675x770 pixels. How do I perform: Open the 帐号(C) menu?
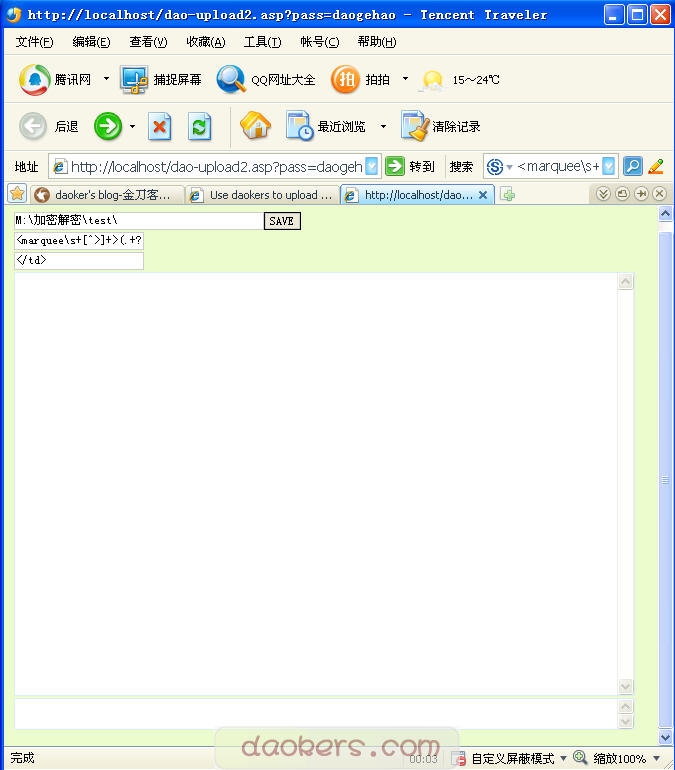tap(320, 42)
